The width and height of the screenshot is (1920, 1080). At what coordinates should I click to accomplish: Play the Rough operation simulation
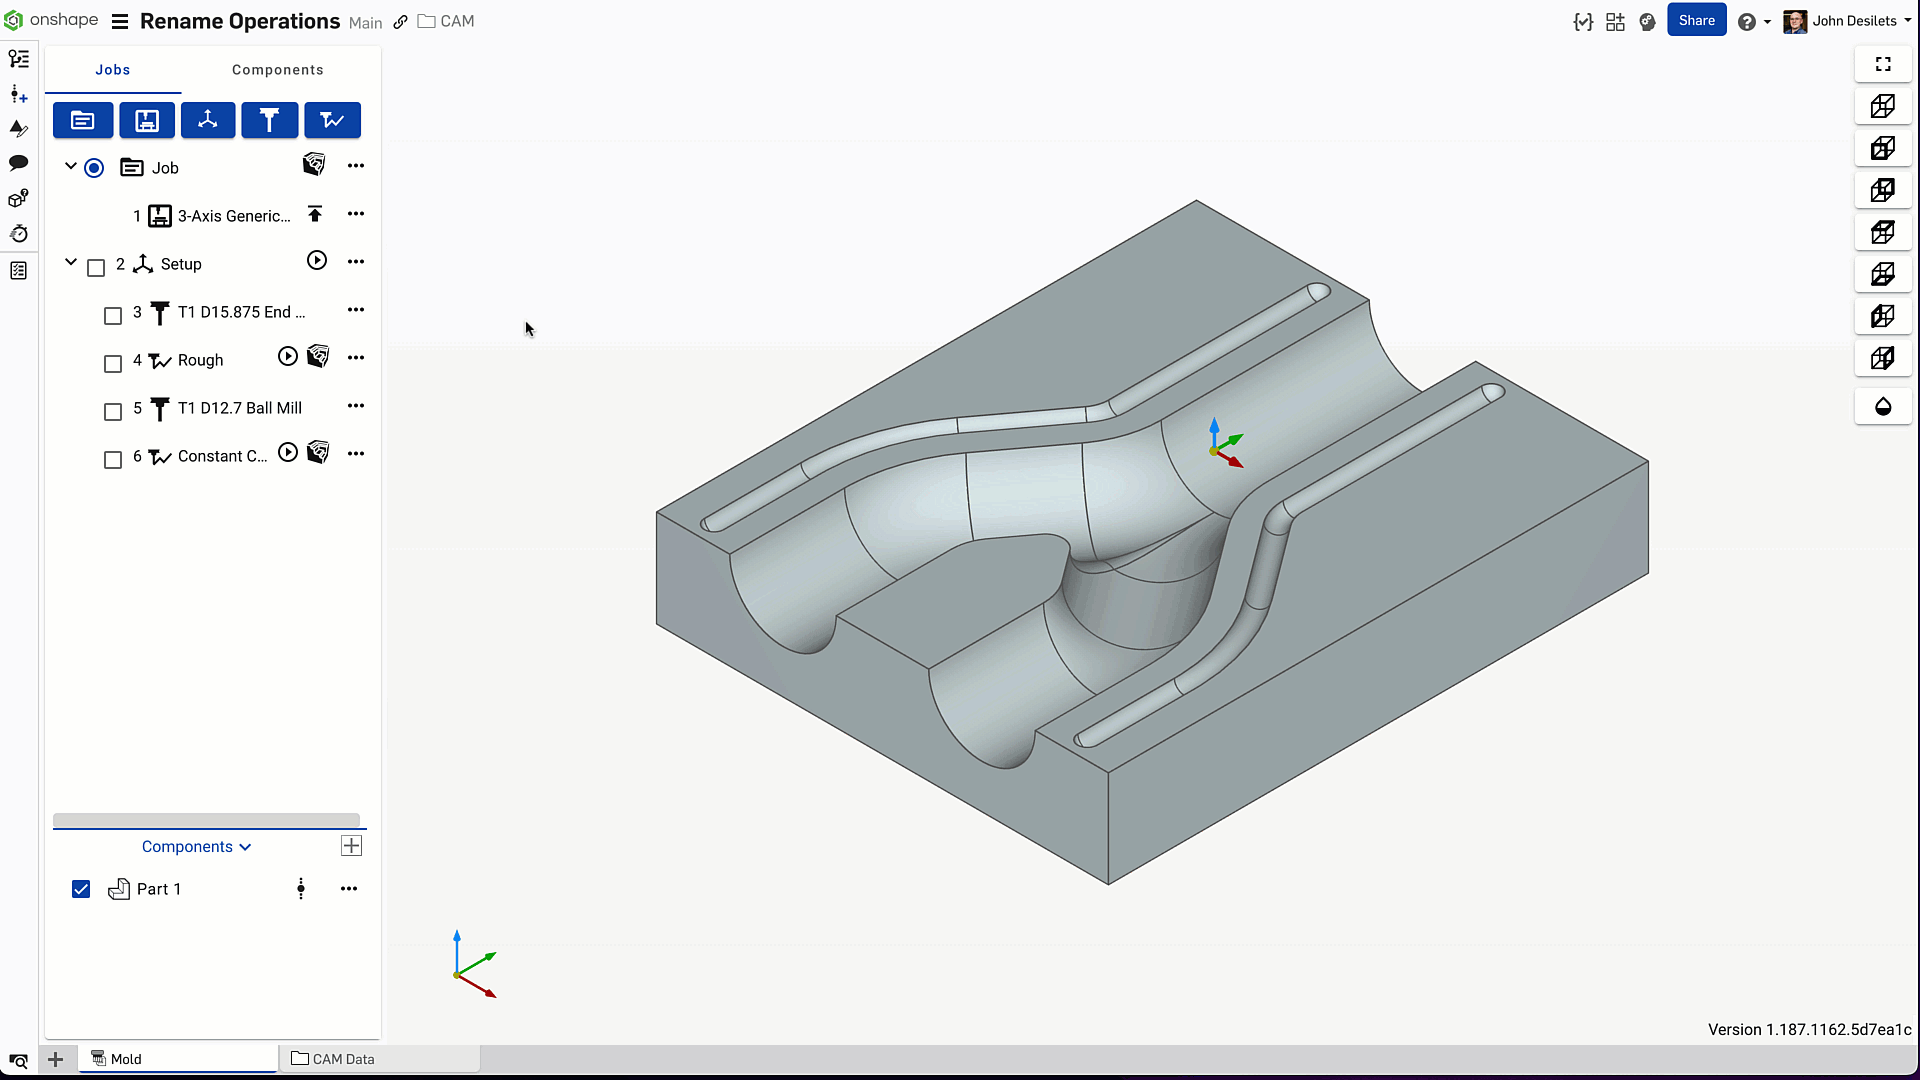(x=288, y=357)
